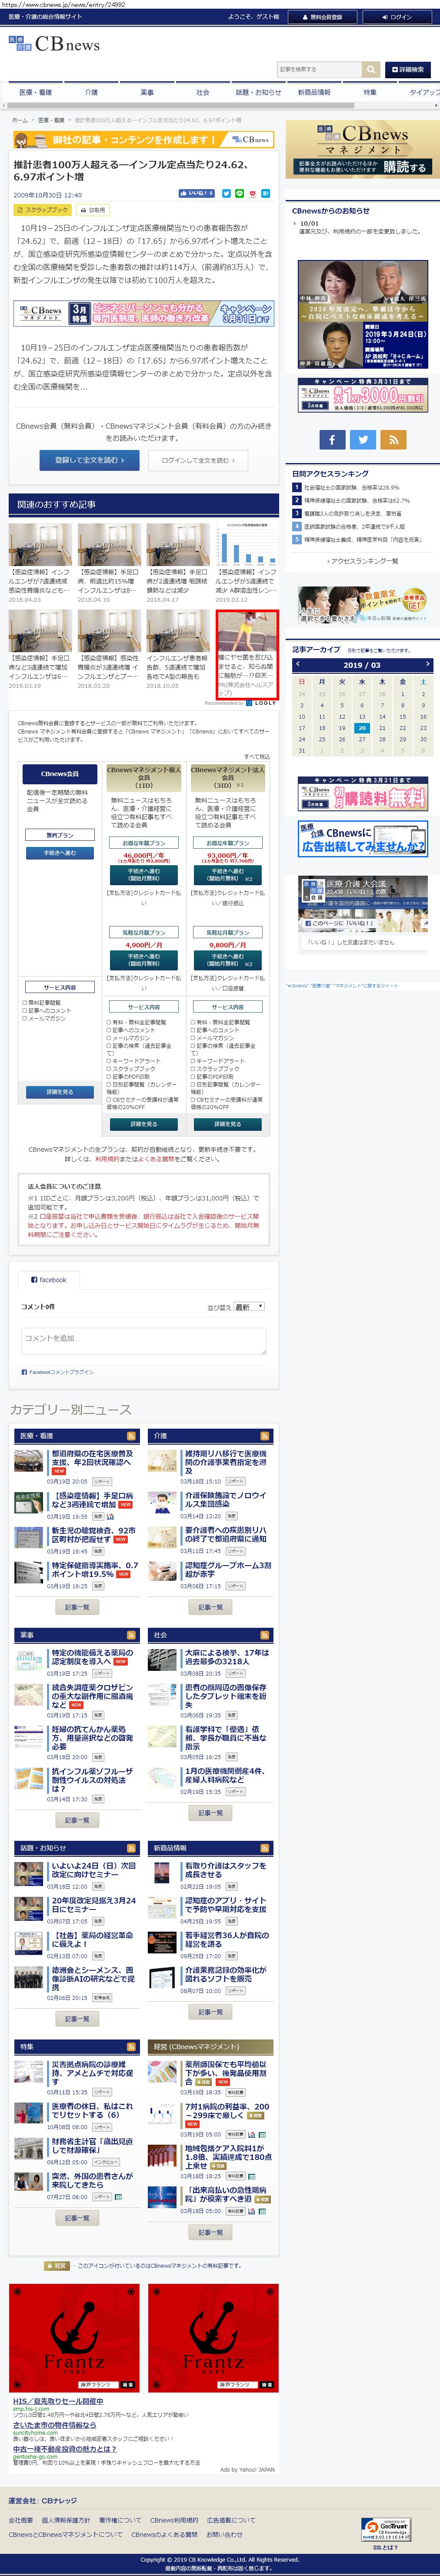
Task: Open the sidebar Facebook square icon
Action: tap(333, 439)
